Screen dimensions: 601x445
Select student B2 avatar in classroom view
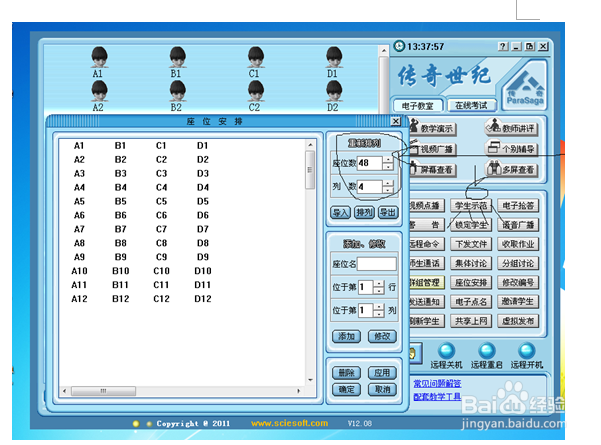(177, 91)
